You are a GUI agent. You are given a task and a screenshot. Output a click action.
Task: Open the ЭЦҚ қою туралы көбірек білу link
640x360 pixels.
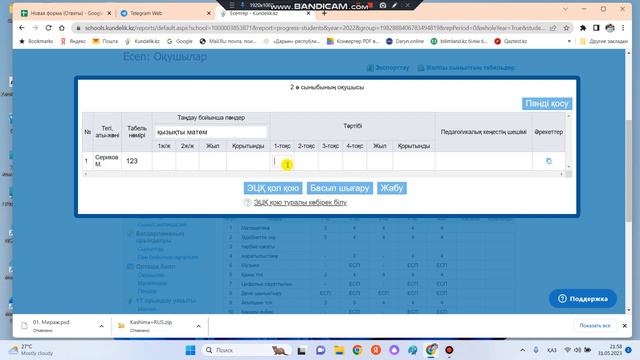coord(300,202)
